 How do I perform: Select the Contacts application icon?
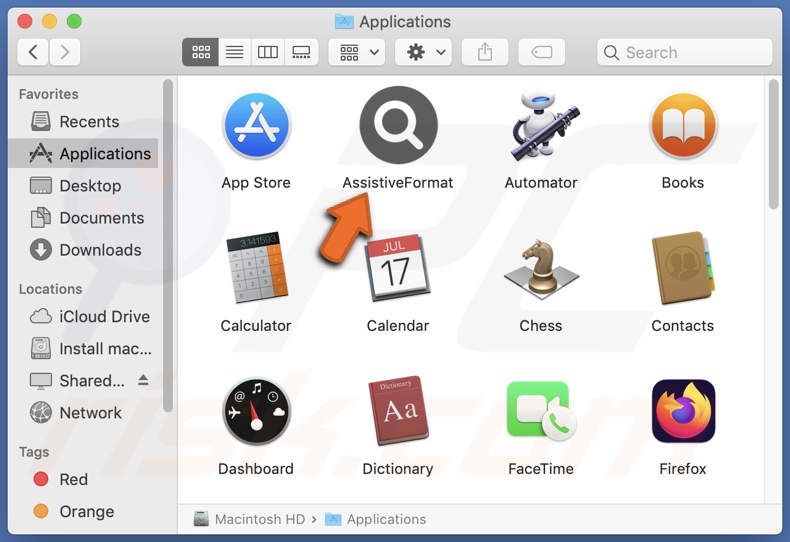[x=683, y=267]
